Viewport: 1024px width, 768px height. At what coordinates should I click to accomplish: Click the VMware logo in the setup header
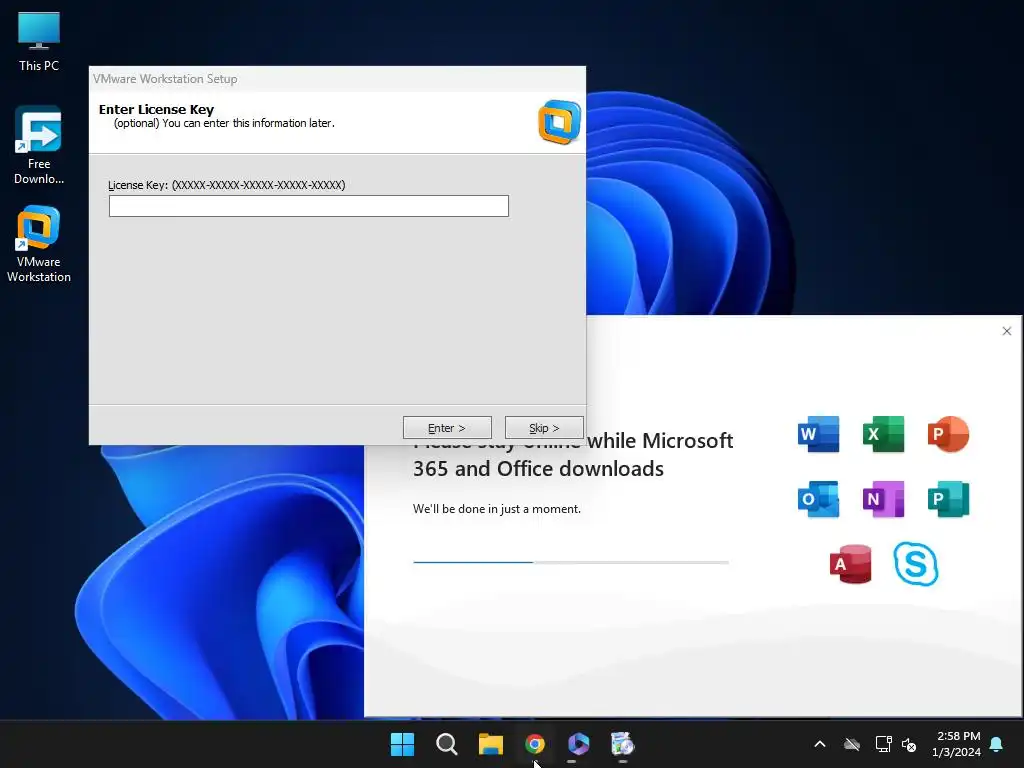[559, 122]
